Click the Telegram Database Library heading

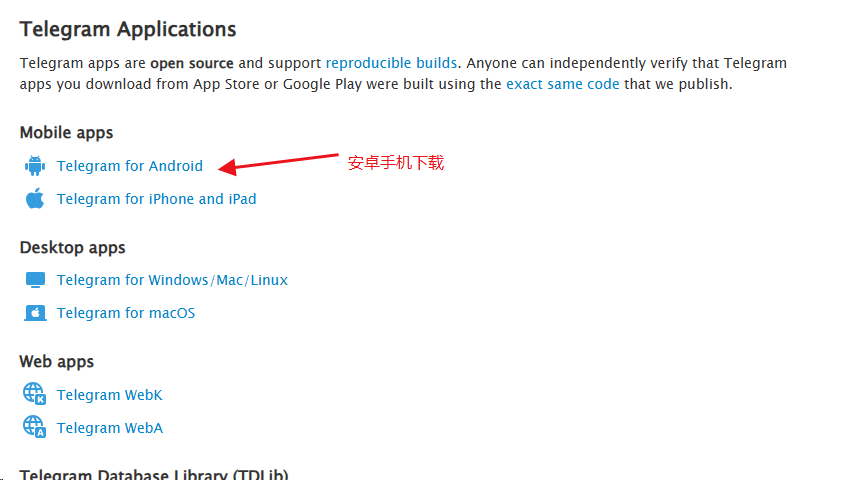[154, 474]
